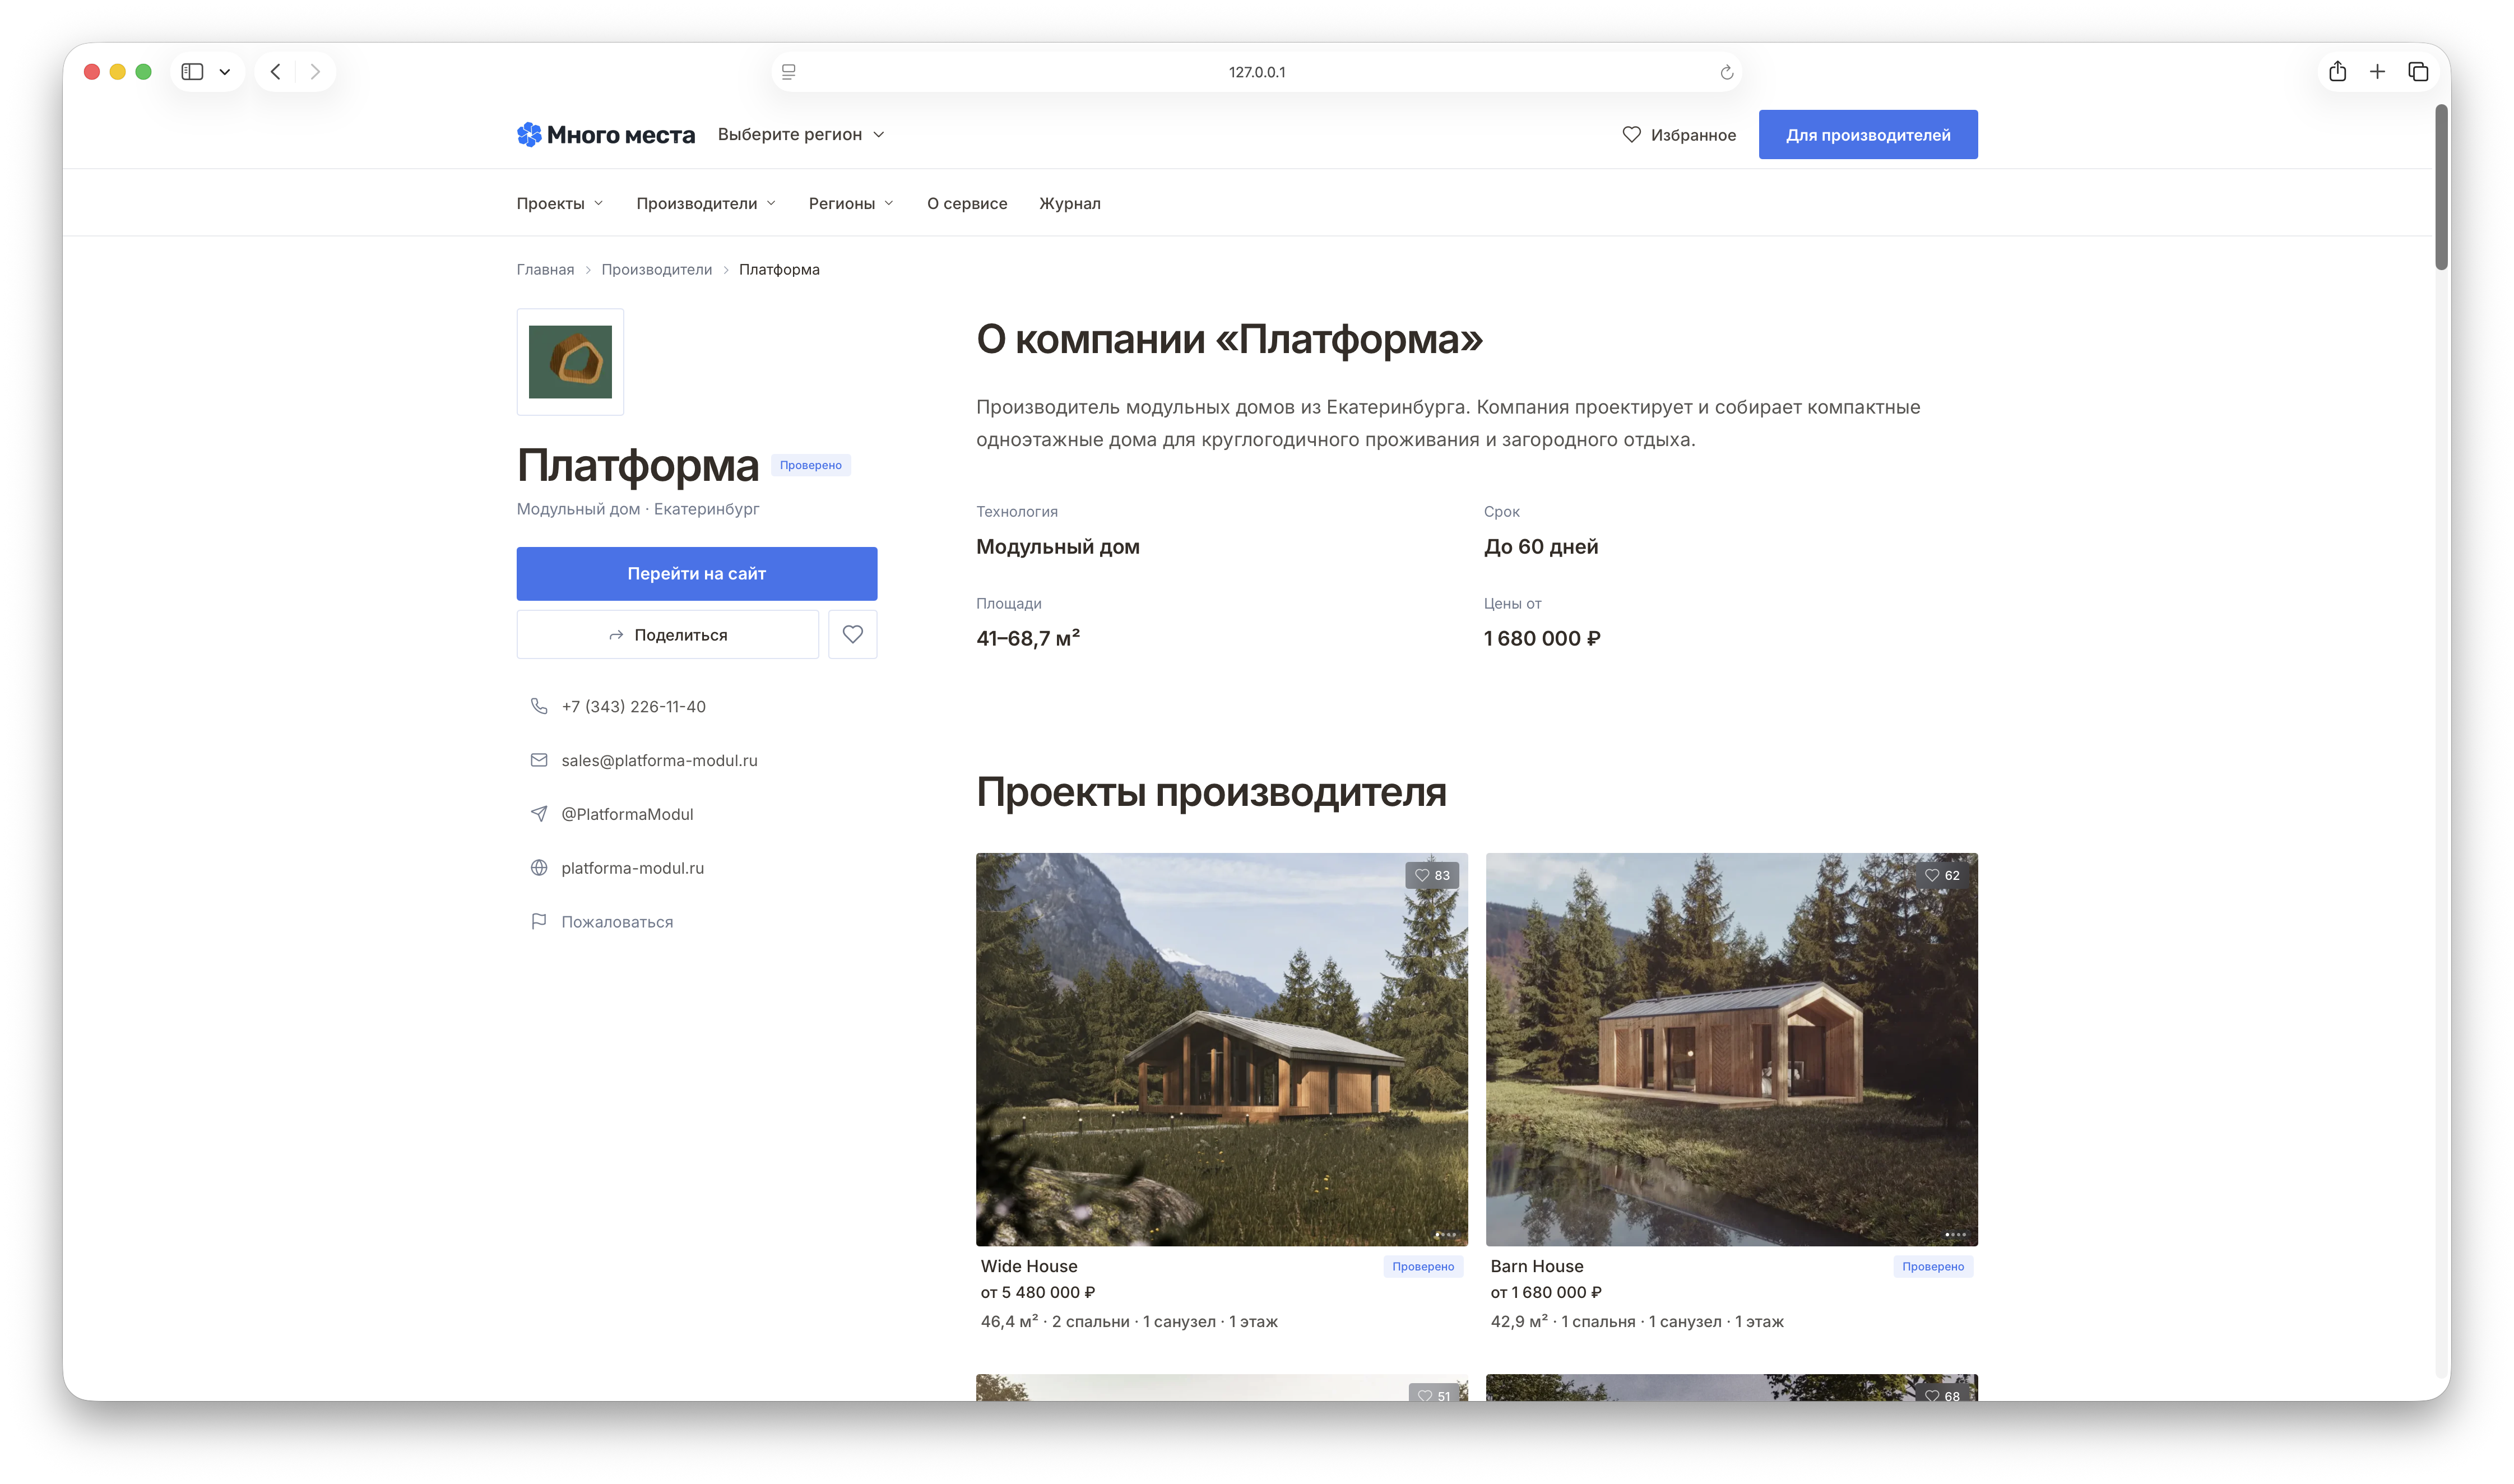The height and width of the screenshot is (1484, 2514).
Task: Click the address bar showing 127.0.0.1
Action: coord(1256,72)
